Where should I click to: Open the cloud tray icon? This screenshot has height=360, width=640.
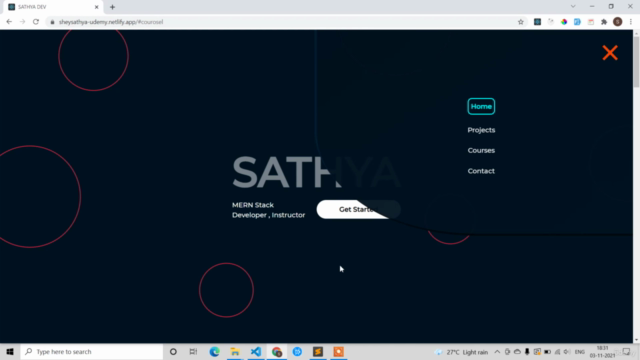pyautogui.click(x=517, y=352)
